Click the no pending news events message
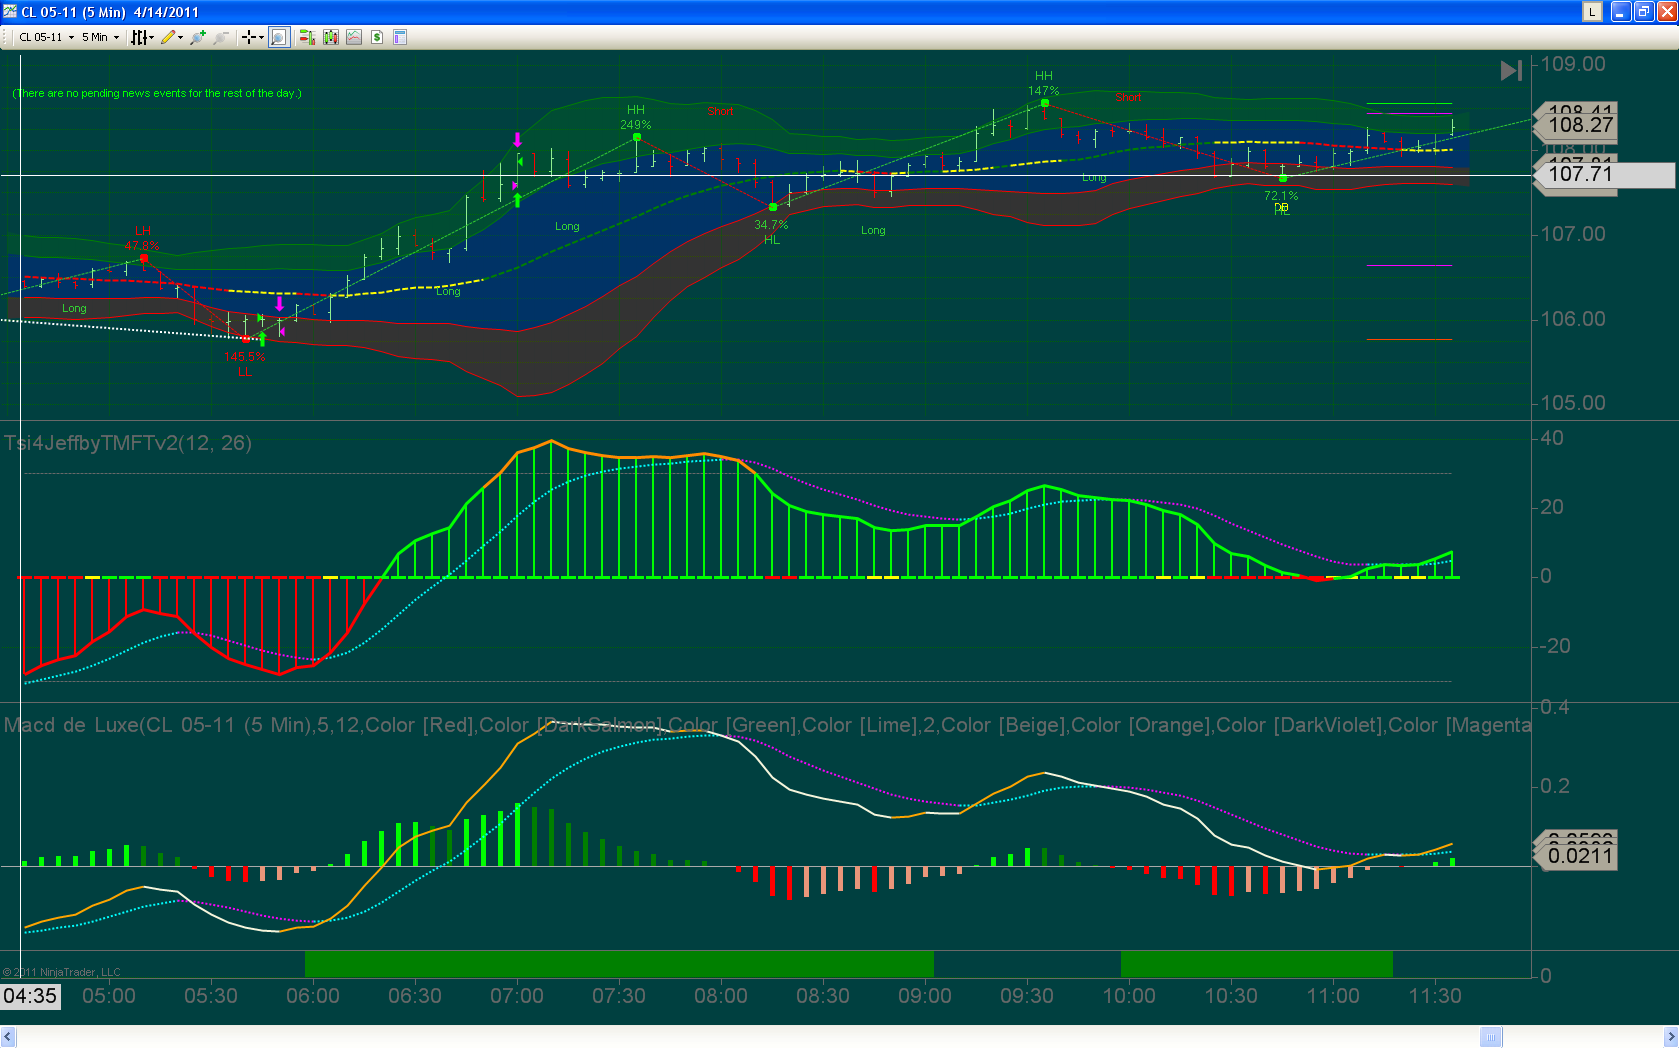This screenshot has height=1048, width=1679. pyautogui.click(x=157, y=93)
